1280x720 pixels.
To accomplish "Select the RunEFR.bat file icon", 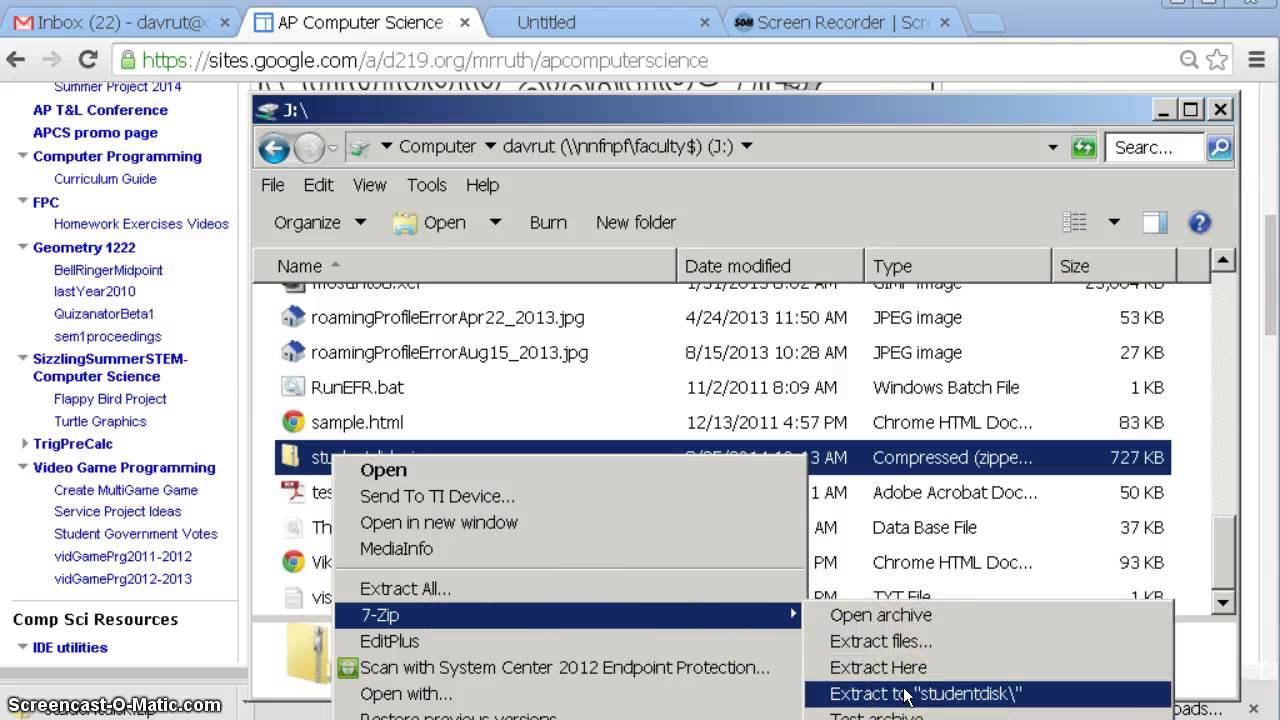I will (292, 387).
